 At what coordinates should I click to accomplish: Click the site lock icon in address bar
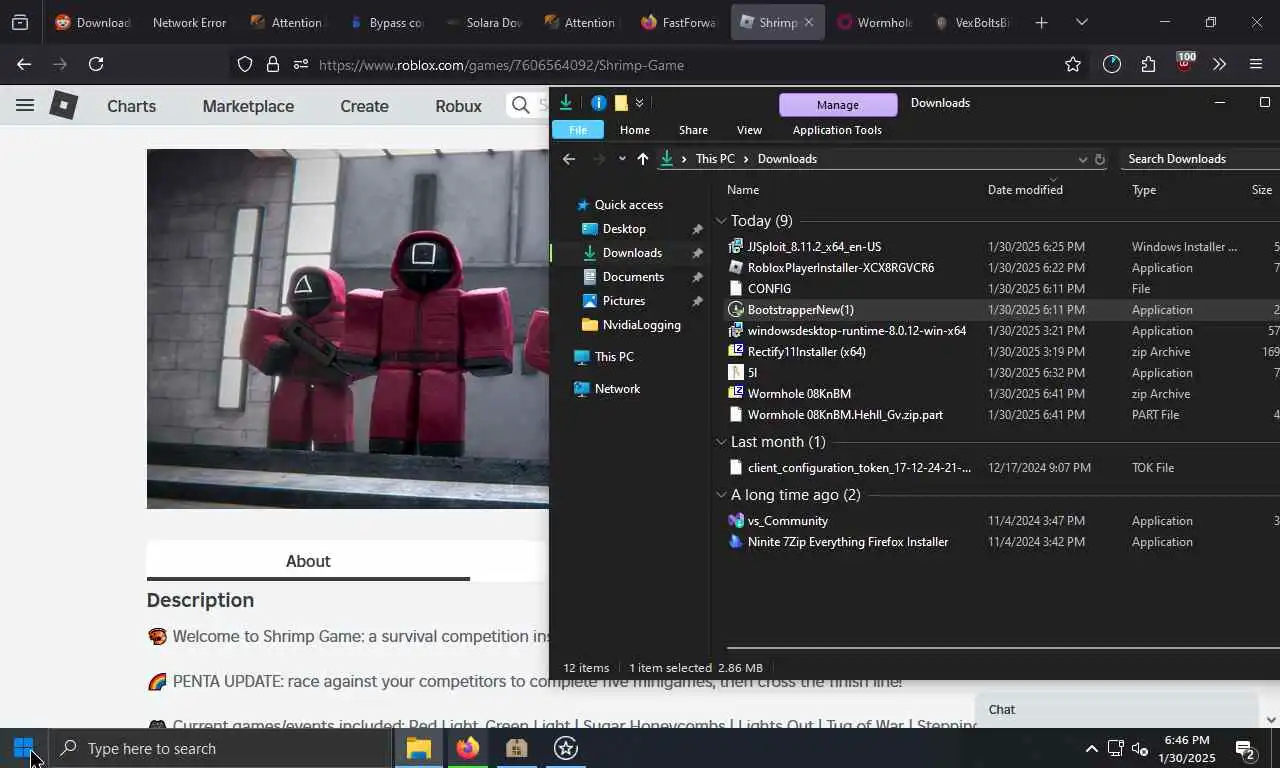pyautogui.click(x=272, y=64)
